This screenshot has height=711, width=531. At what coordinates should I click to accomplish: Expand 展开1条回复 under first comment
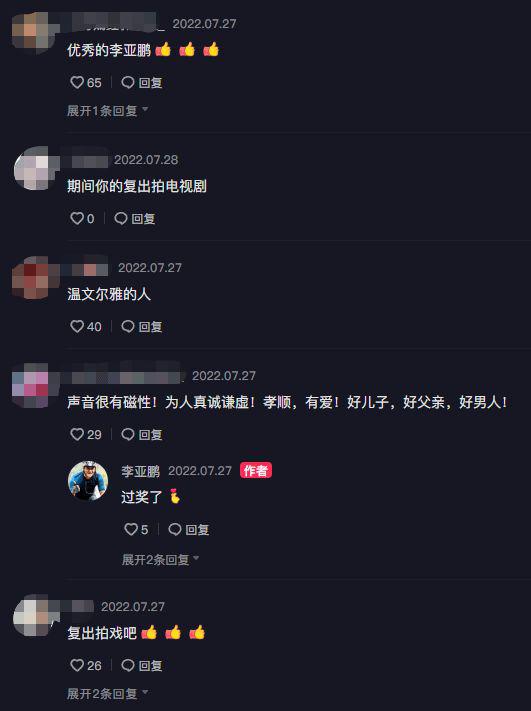point(107,111)
